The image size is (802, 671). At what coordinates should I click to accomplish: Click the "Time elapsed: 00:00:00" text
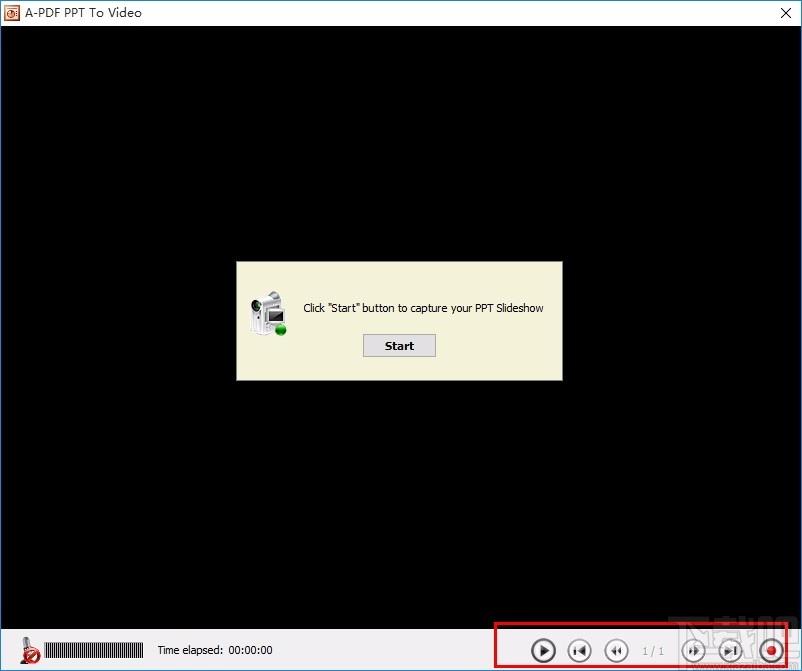click(215, 650)
